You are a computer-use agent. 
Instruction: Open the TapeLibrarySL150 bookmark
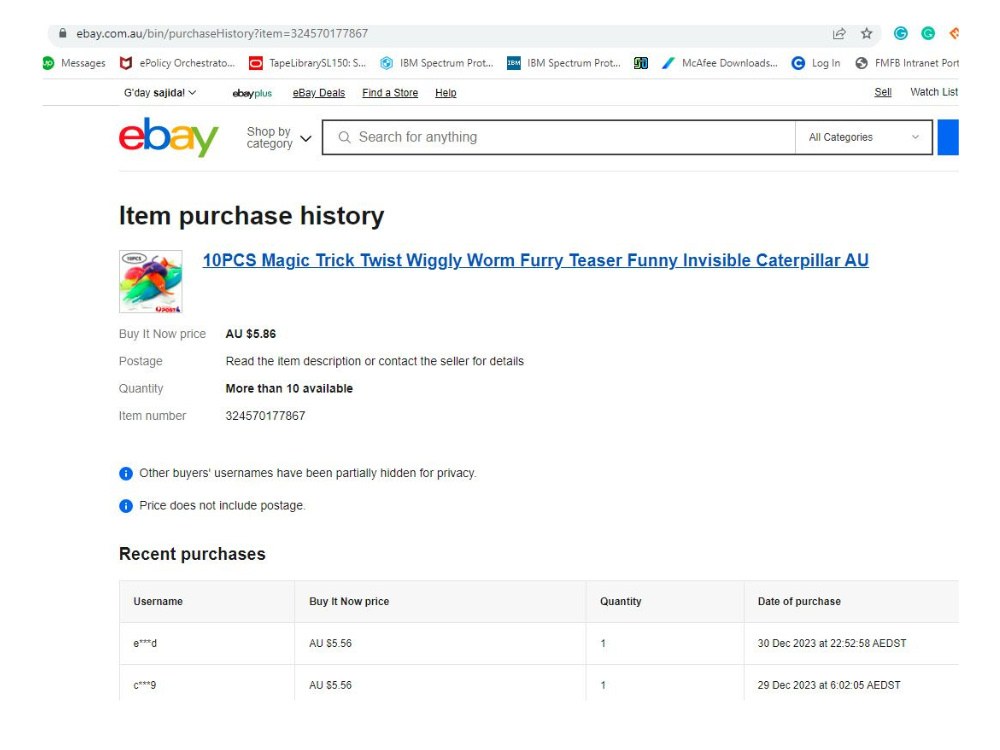[x=308, y=63]
